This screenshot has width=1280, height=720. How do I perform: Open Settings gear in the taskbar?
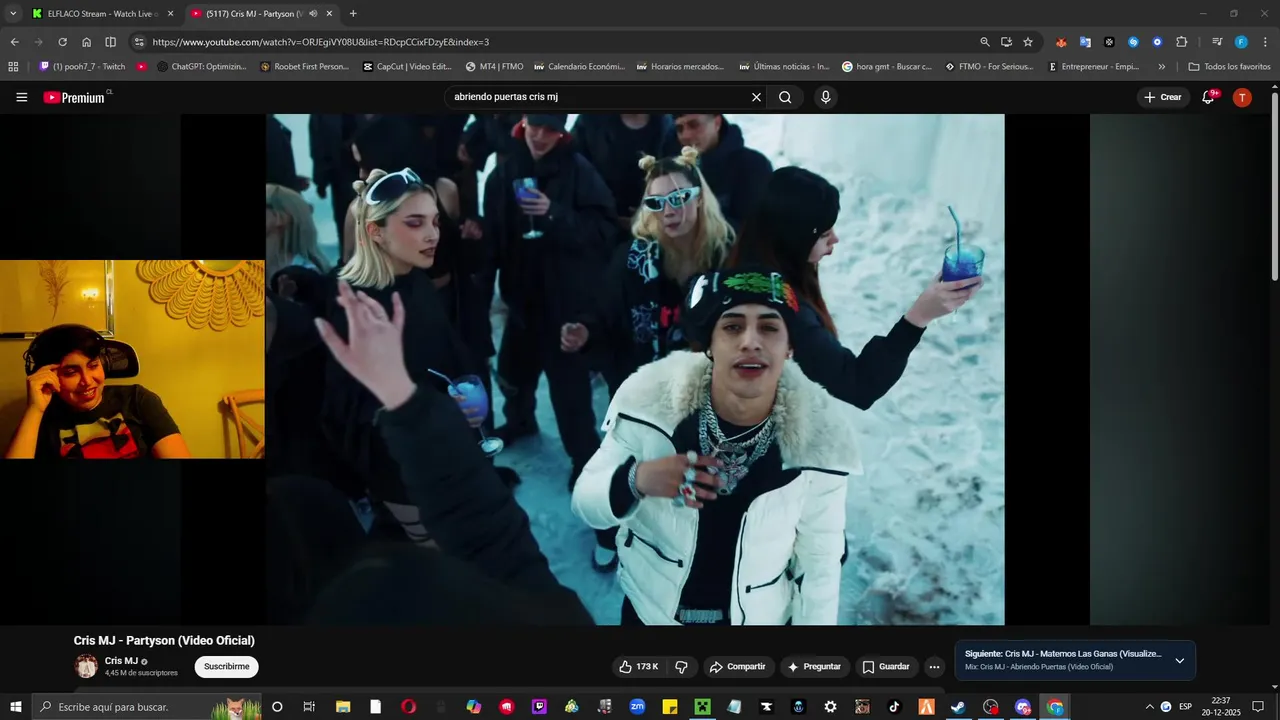[830, 707]
